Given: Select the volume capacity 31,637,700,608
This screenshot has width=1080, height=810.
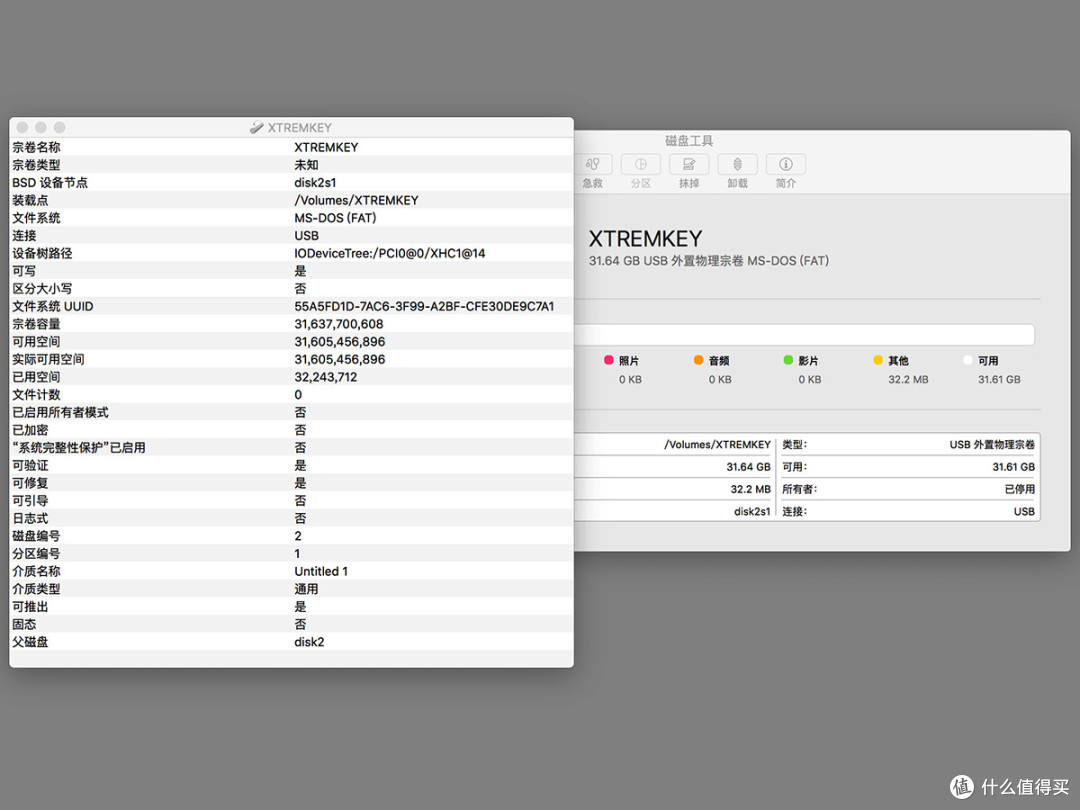Looking at the screenshot, I should pos(338,324).
